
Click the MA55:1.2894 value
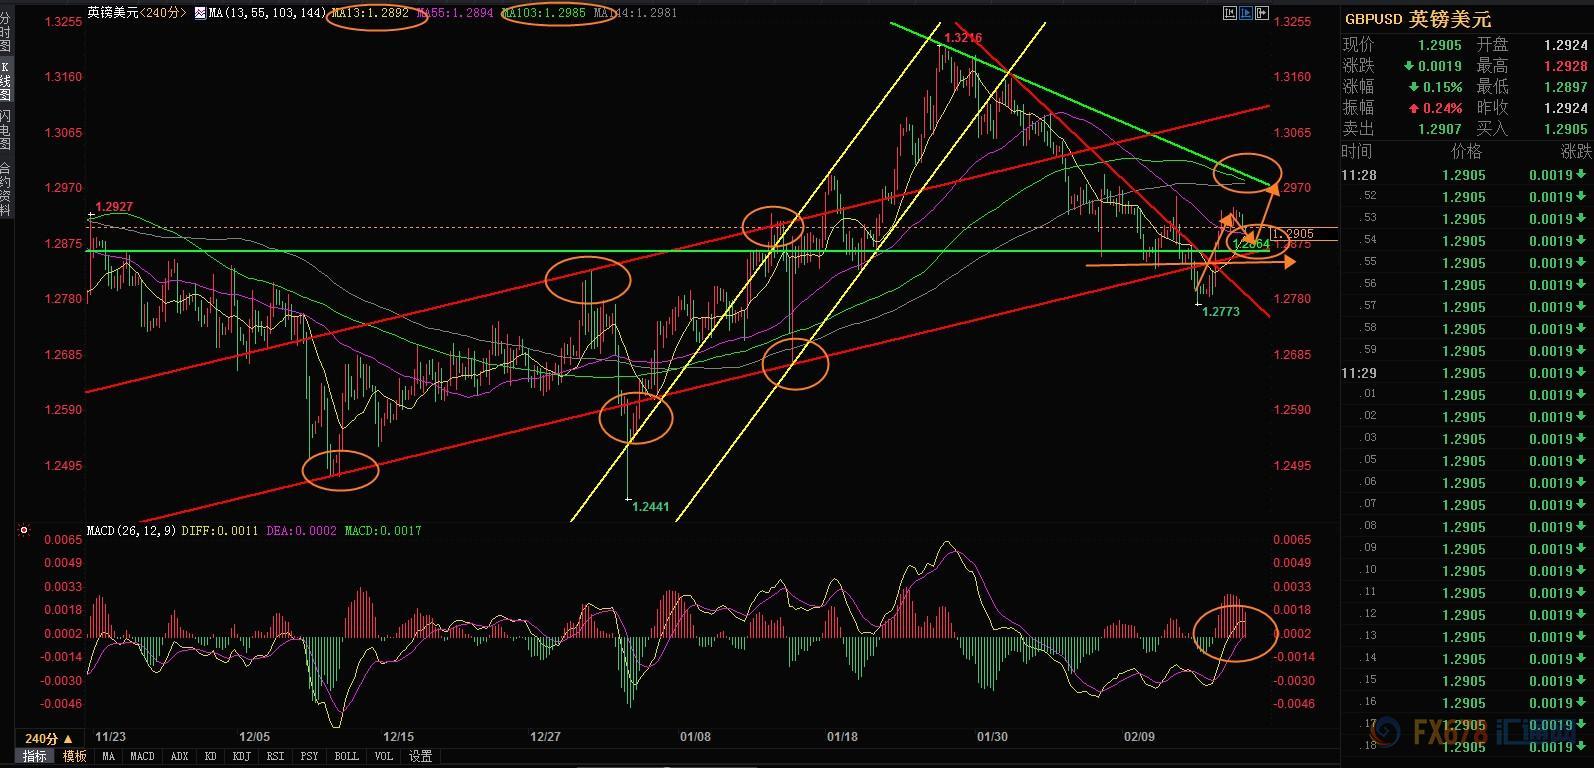[x=455, y=14]
